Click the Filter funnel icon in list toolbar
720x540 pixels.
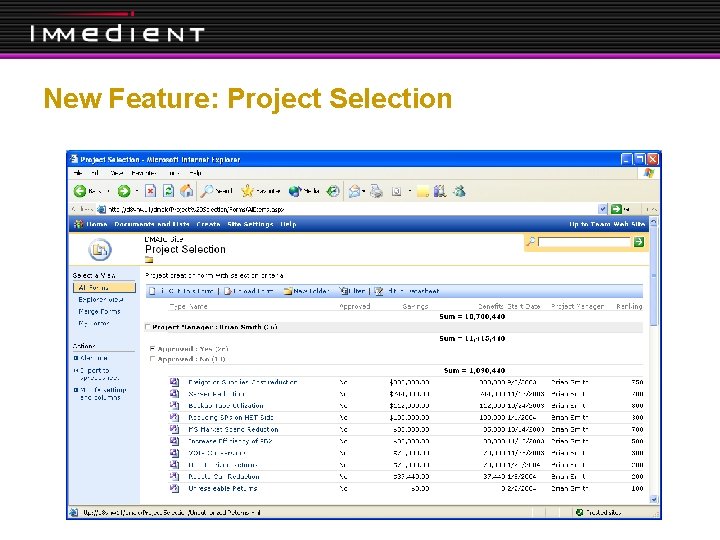coord(344,291)
